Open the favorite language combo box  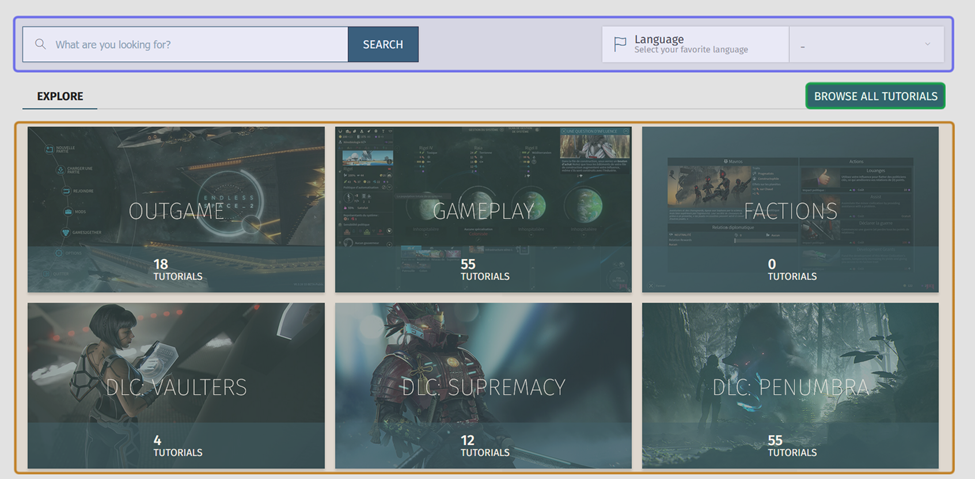(x=865, y=45)
